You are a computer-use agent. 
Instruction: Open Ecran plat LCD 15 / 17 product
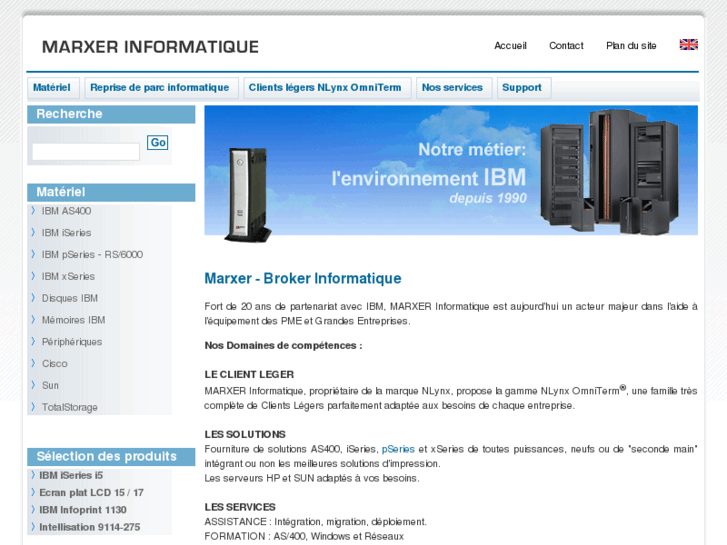[91, 493]
